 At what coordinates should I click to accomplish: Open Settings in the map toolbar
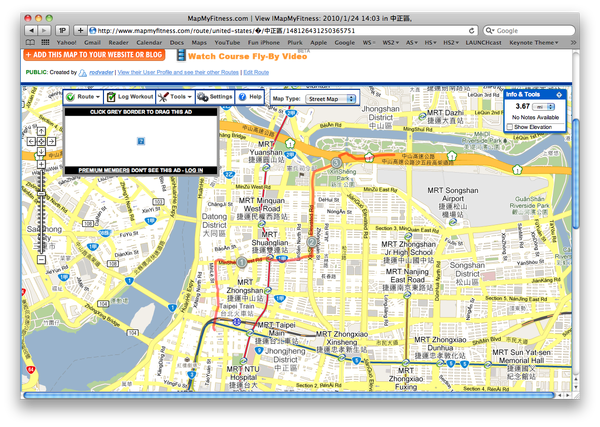pos(215,97)
